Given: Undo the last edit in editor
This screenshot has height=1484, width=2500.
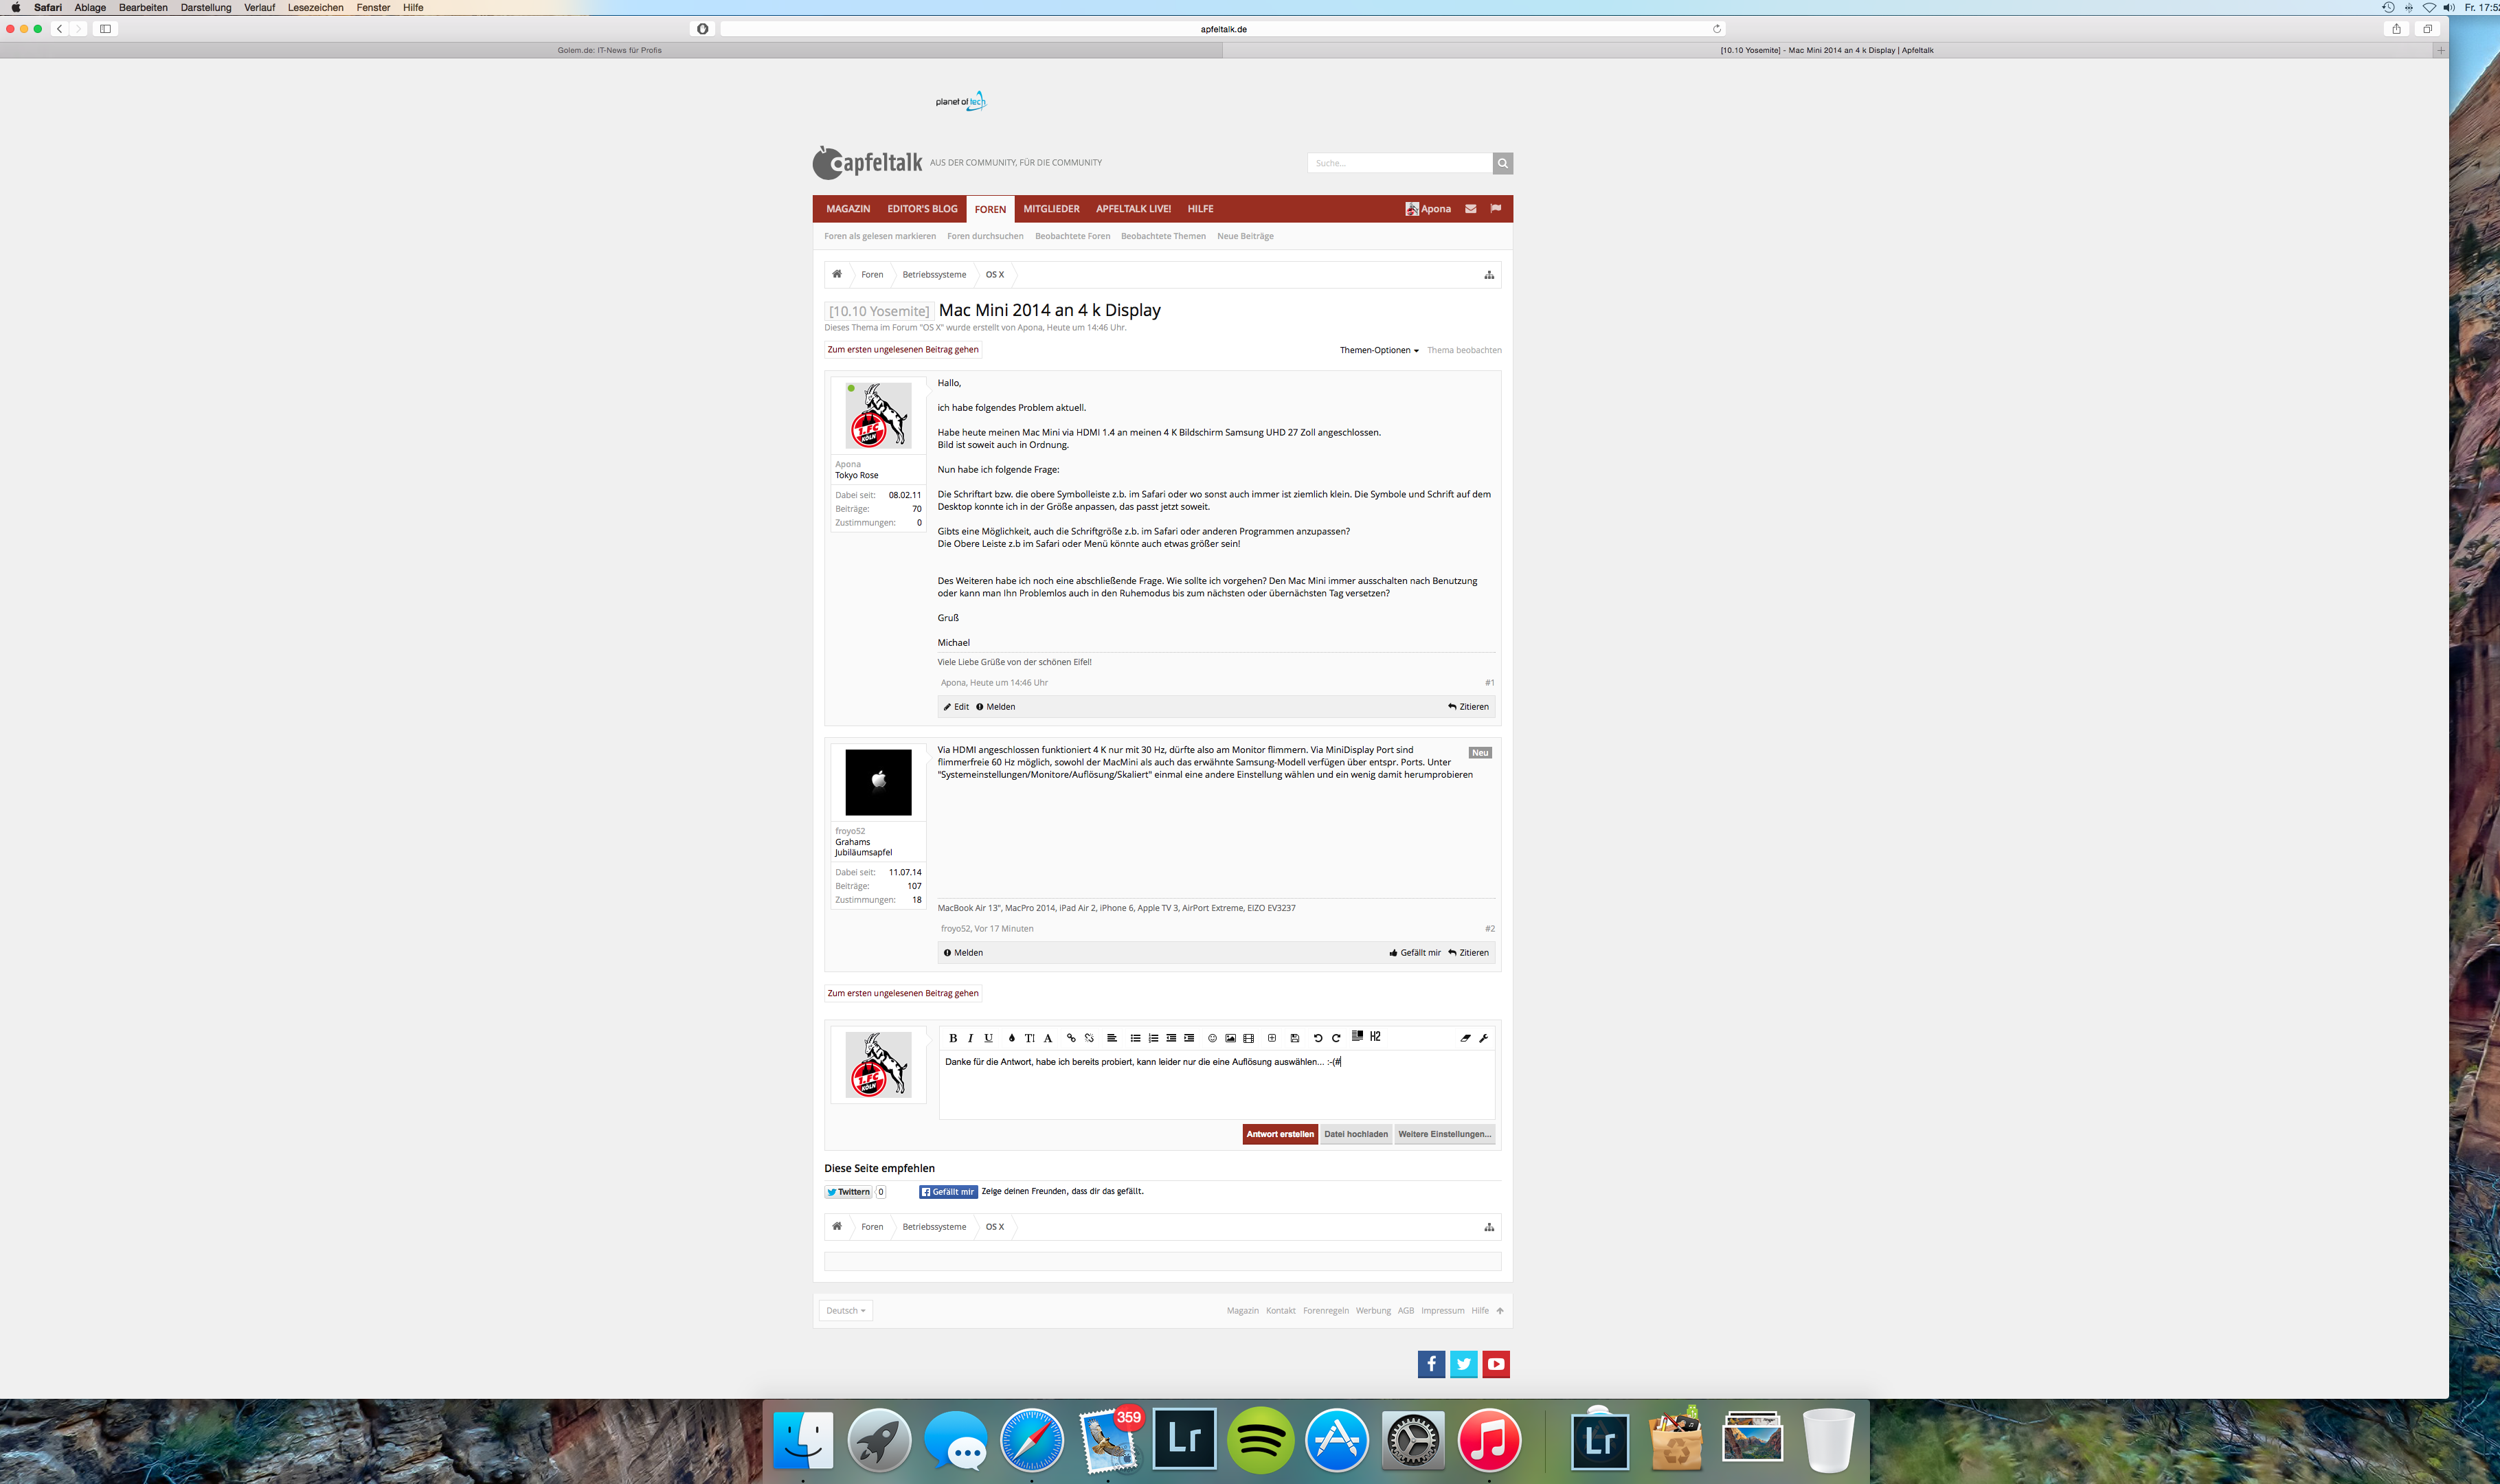Looking at the screenshot, I should pyautogui.click(x=1318, y=1038).
